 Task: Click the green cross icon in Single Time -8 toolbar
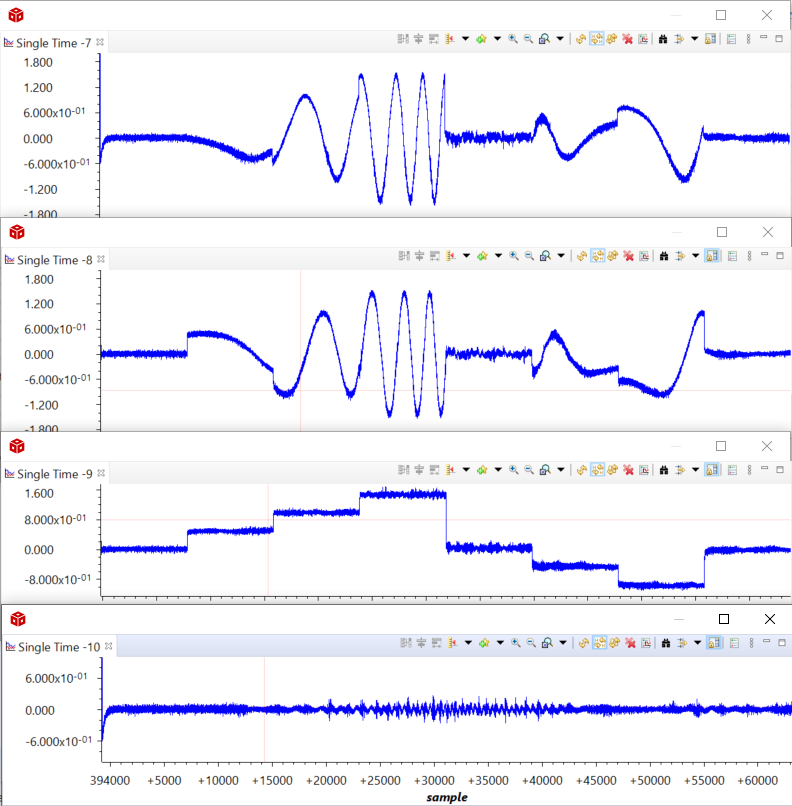[482, 255]
